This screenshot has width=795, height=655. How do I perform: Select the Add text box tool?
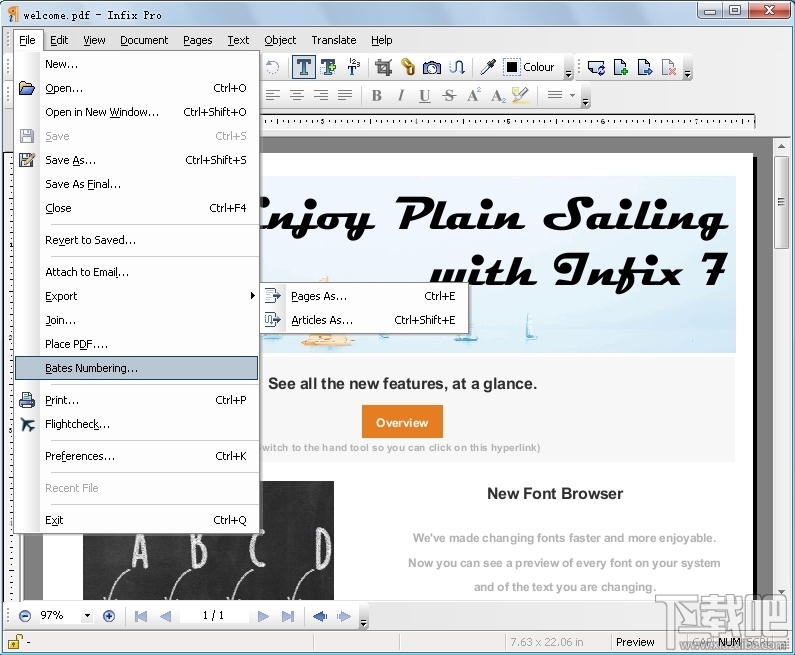coord(328,67)
